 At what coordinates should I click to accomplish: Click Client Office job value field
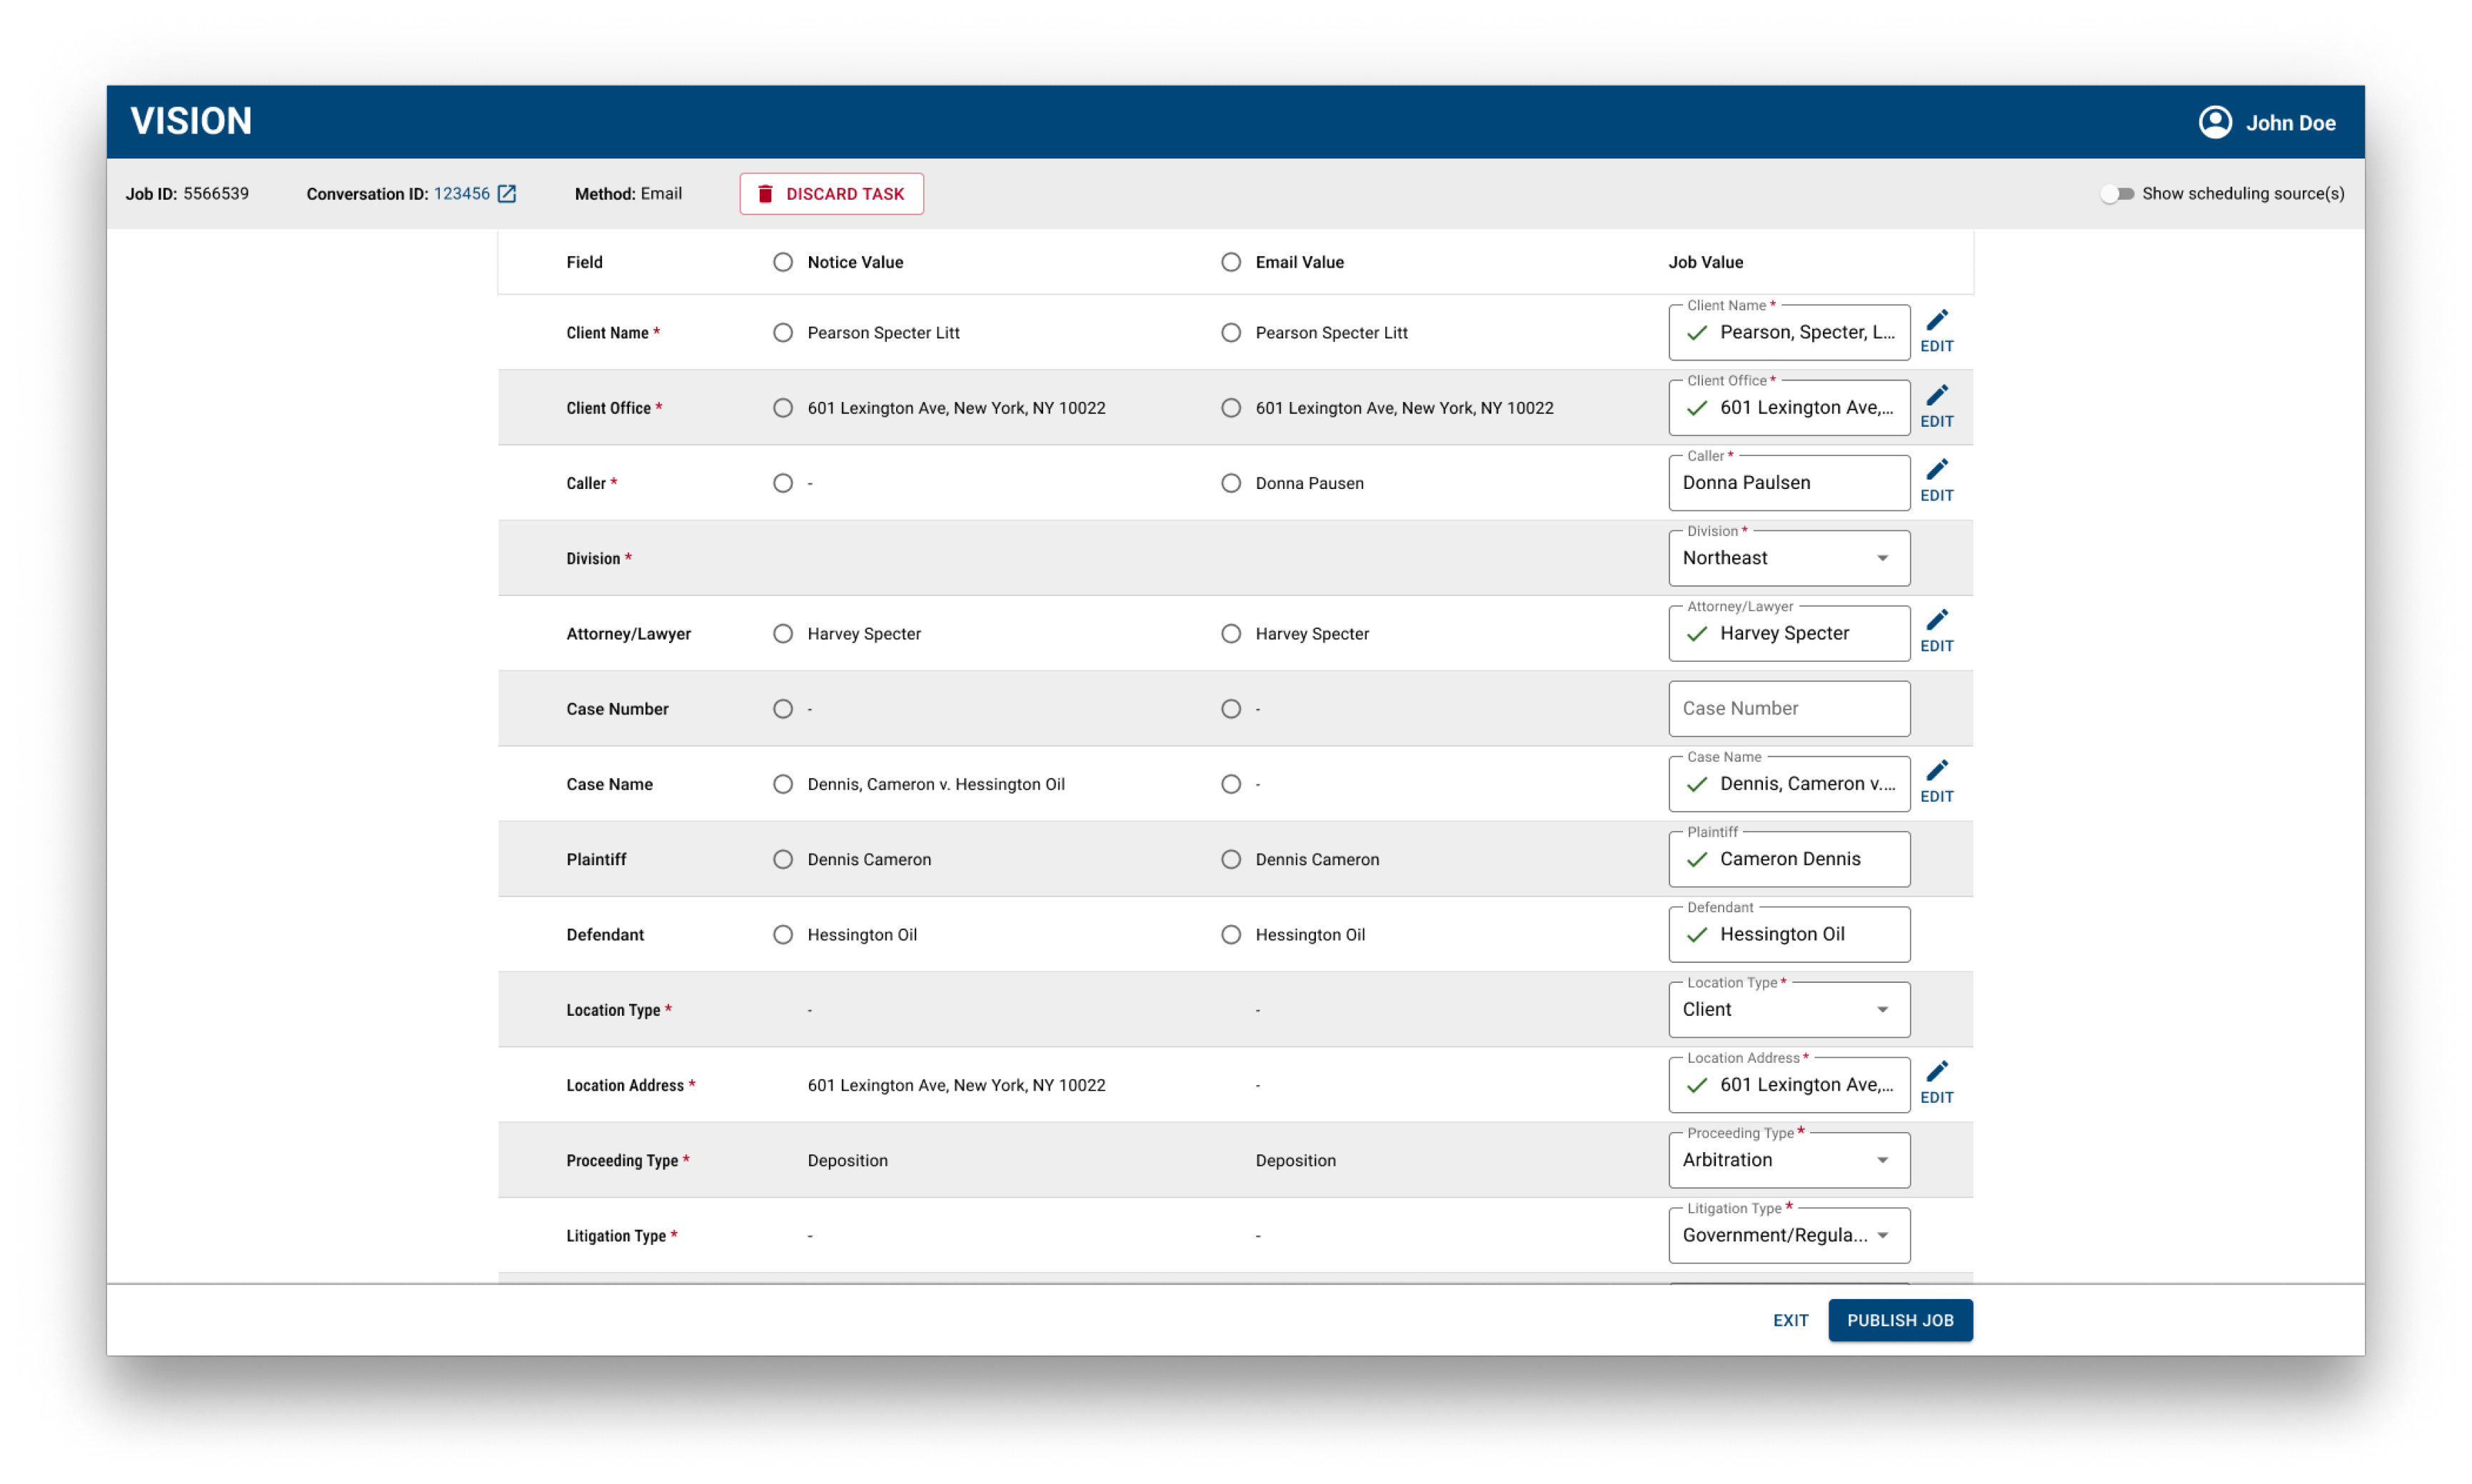[1788, 408]
